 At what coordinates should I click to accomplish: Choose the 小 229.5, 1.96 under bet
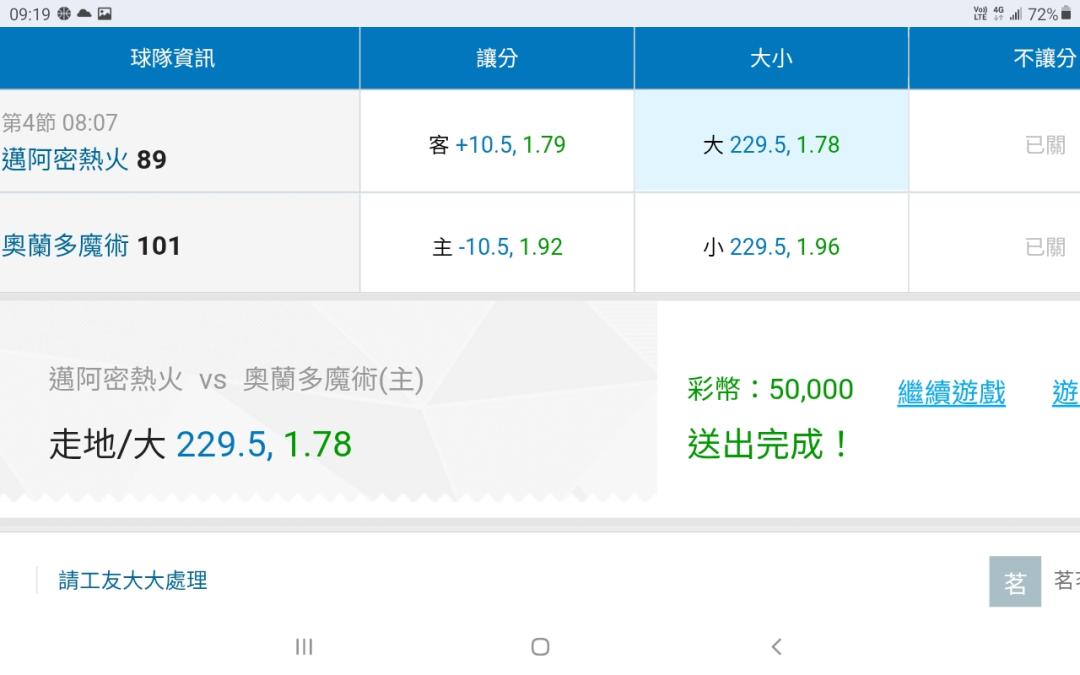pos(771,246)
